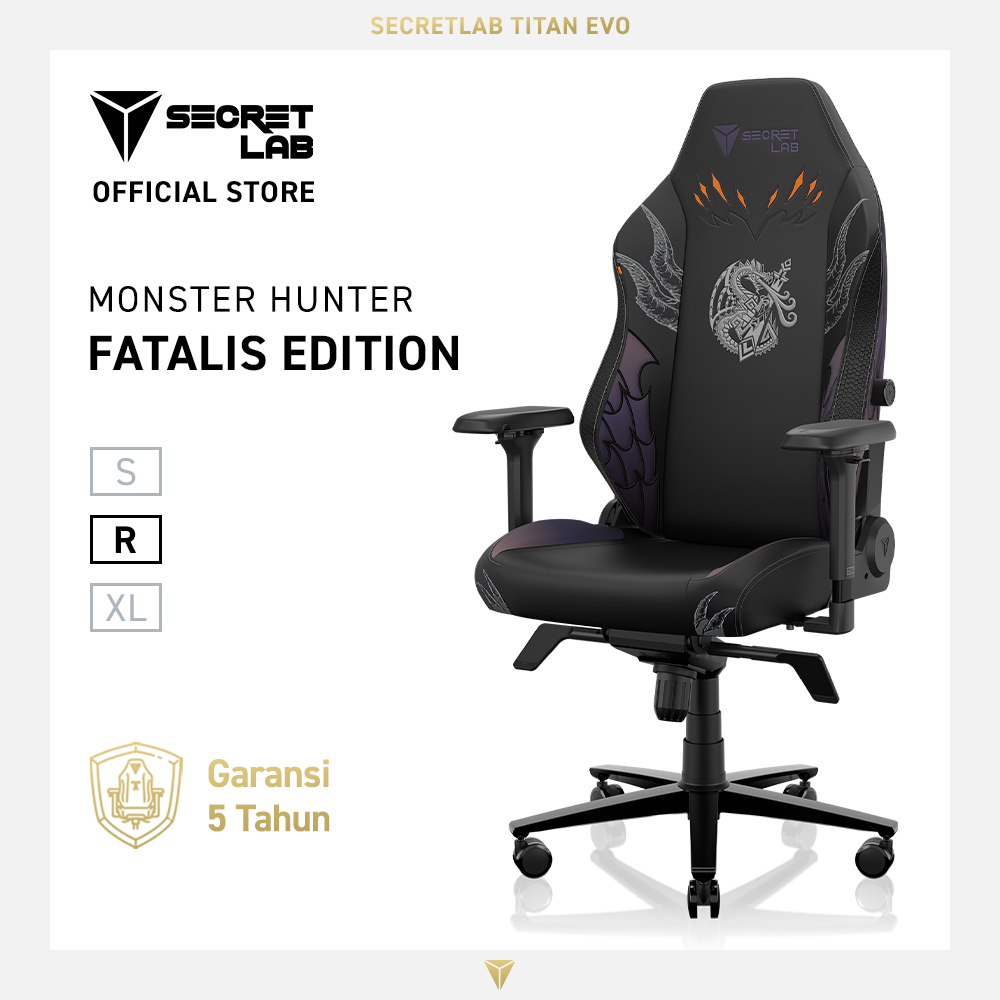1000x1000 pixels.
Task: Click the SECRETLAB TITAN EVO header text
Action: point(500,26)
